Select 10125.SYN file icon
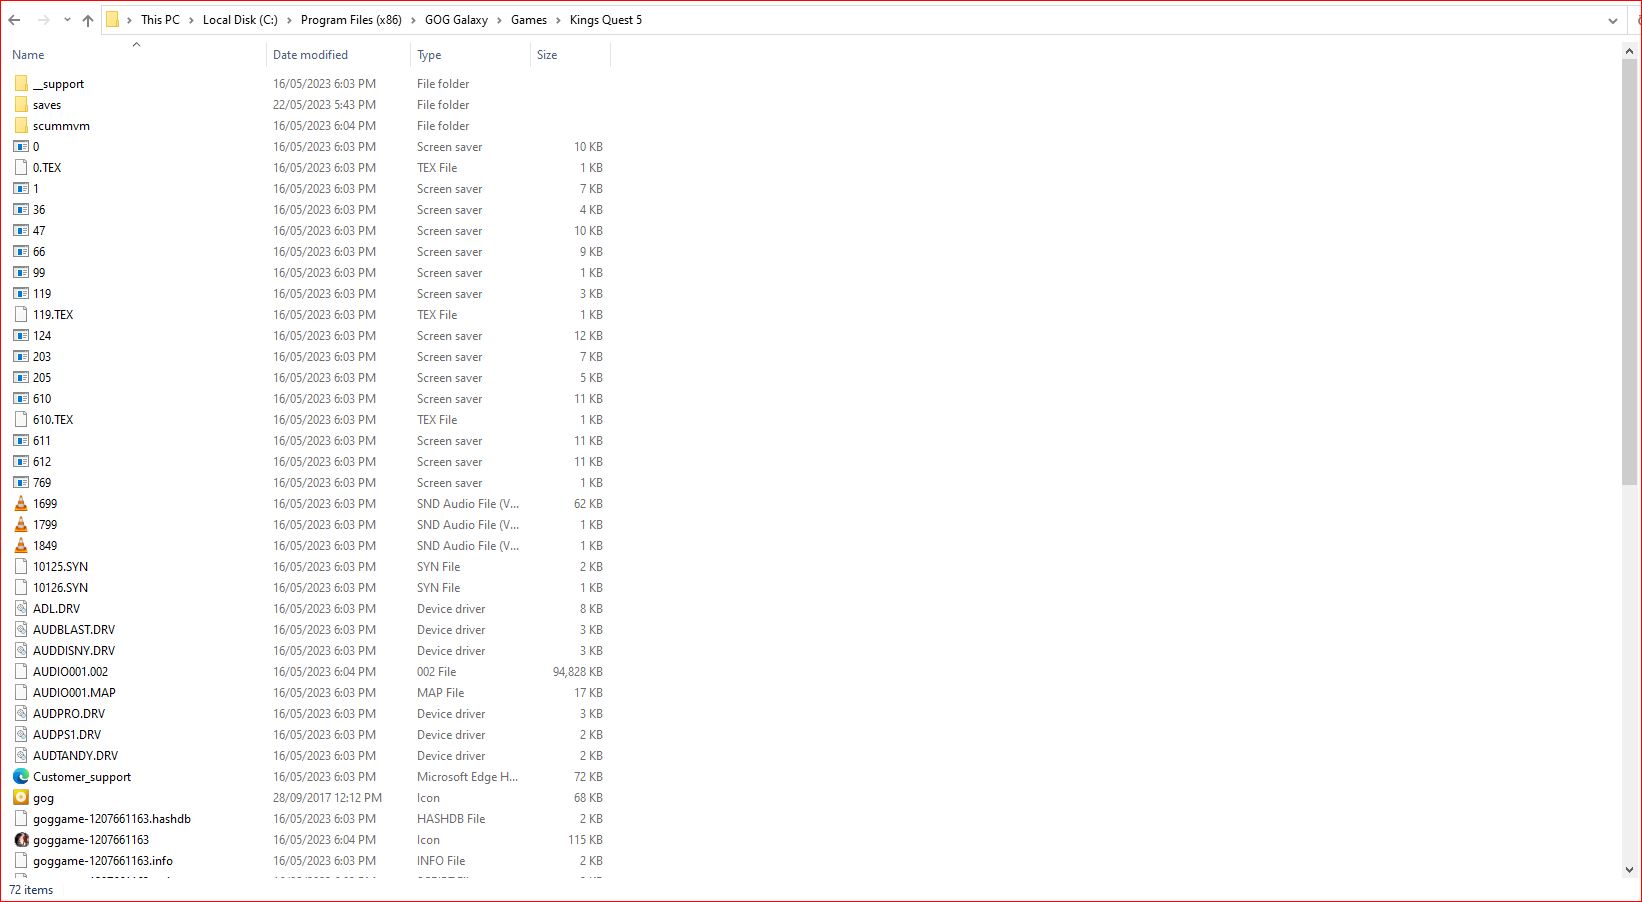The image size is (1642, 902). pos(21,567)
